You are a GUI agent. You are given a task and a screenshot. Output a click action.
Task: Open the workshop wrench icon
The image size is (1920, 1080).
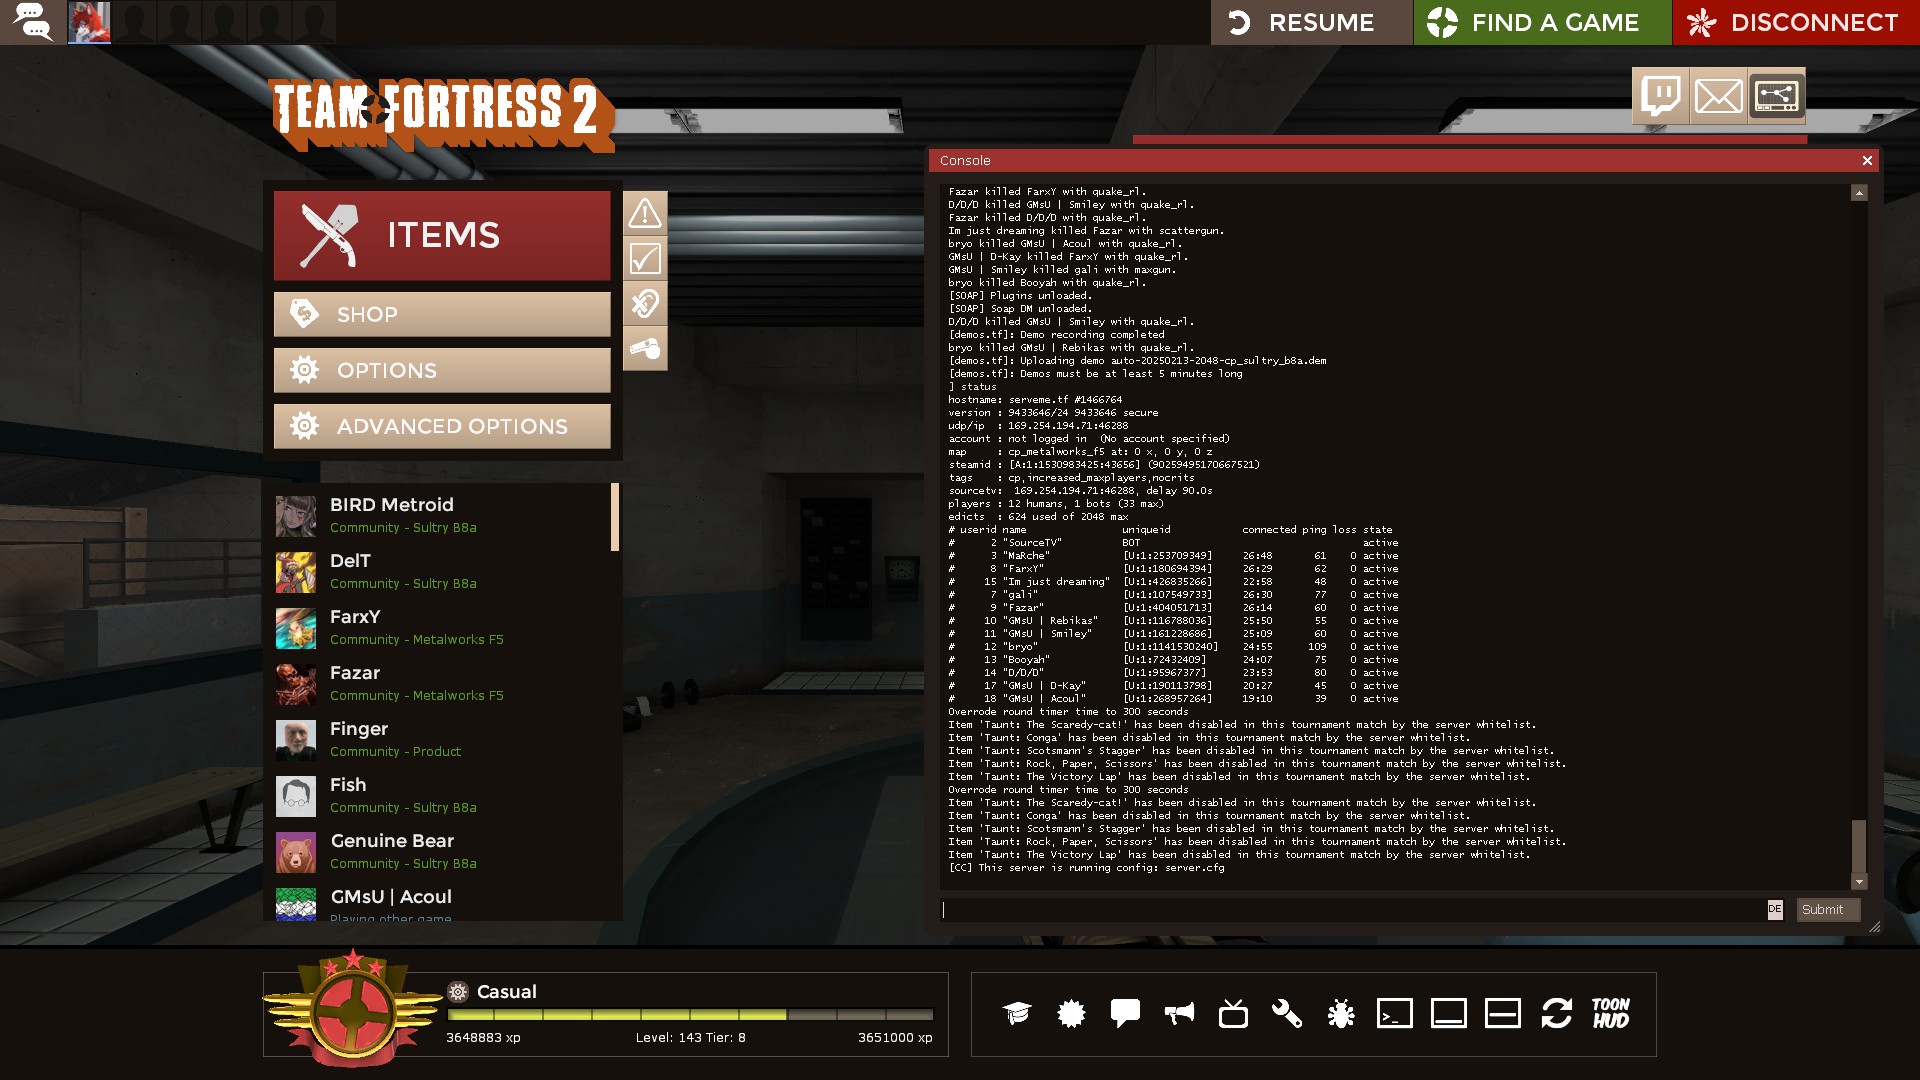point(1287,1013)
